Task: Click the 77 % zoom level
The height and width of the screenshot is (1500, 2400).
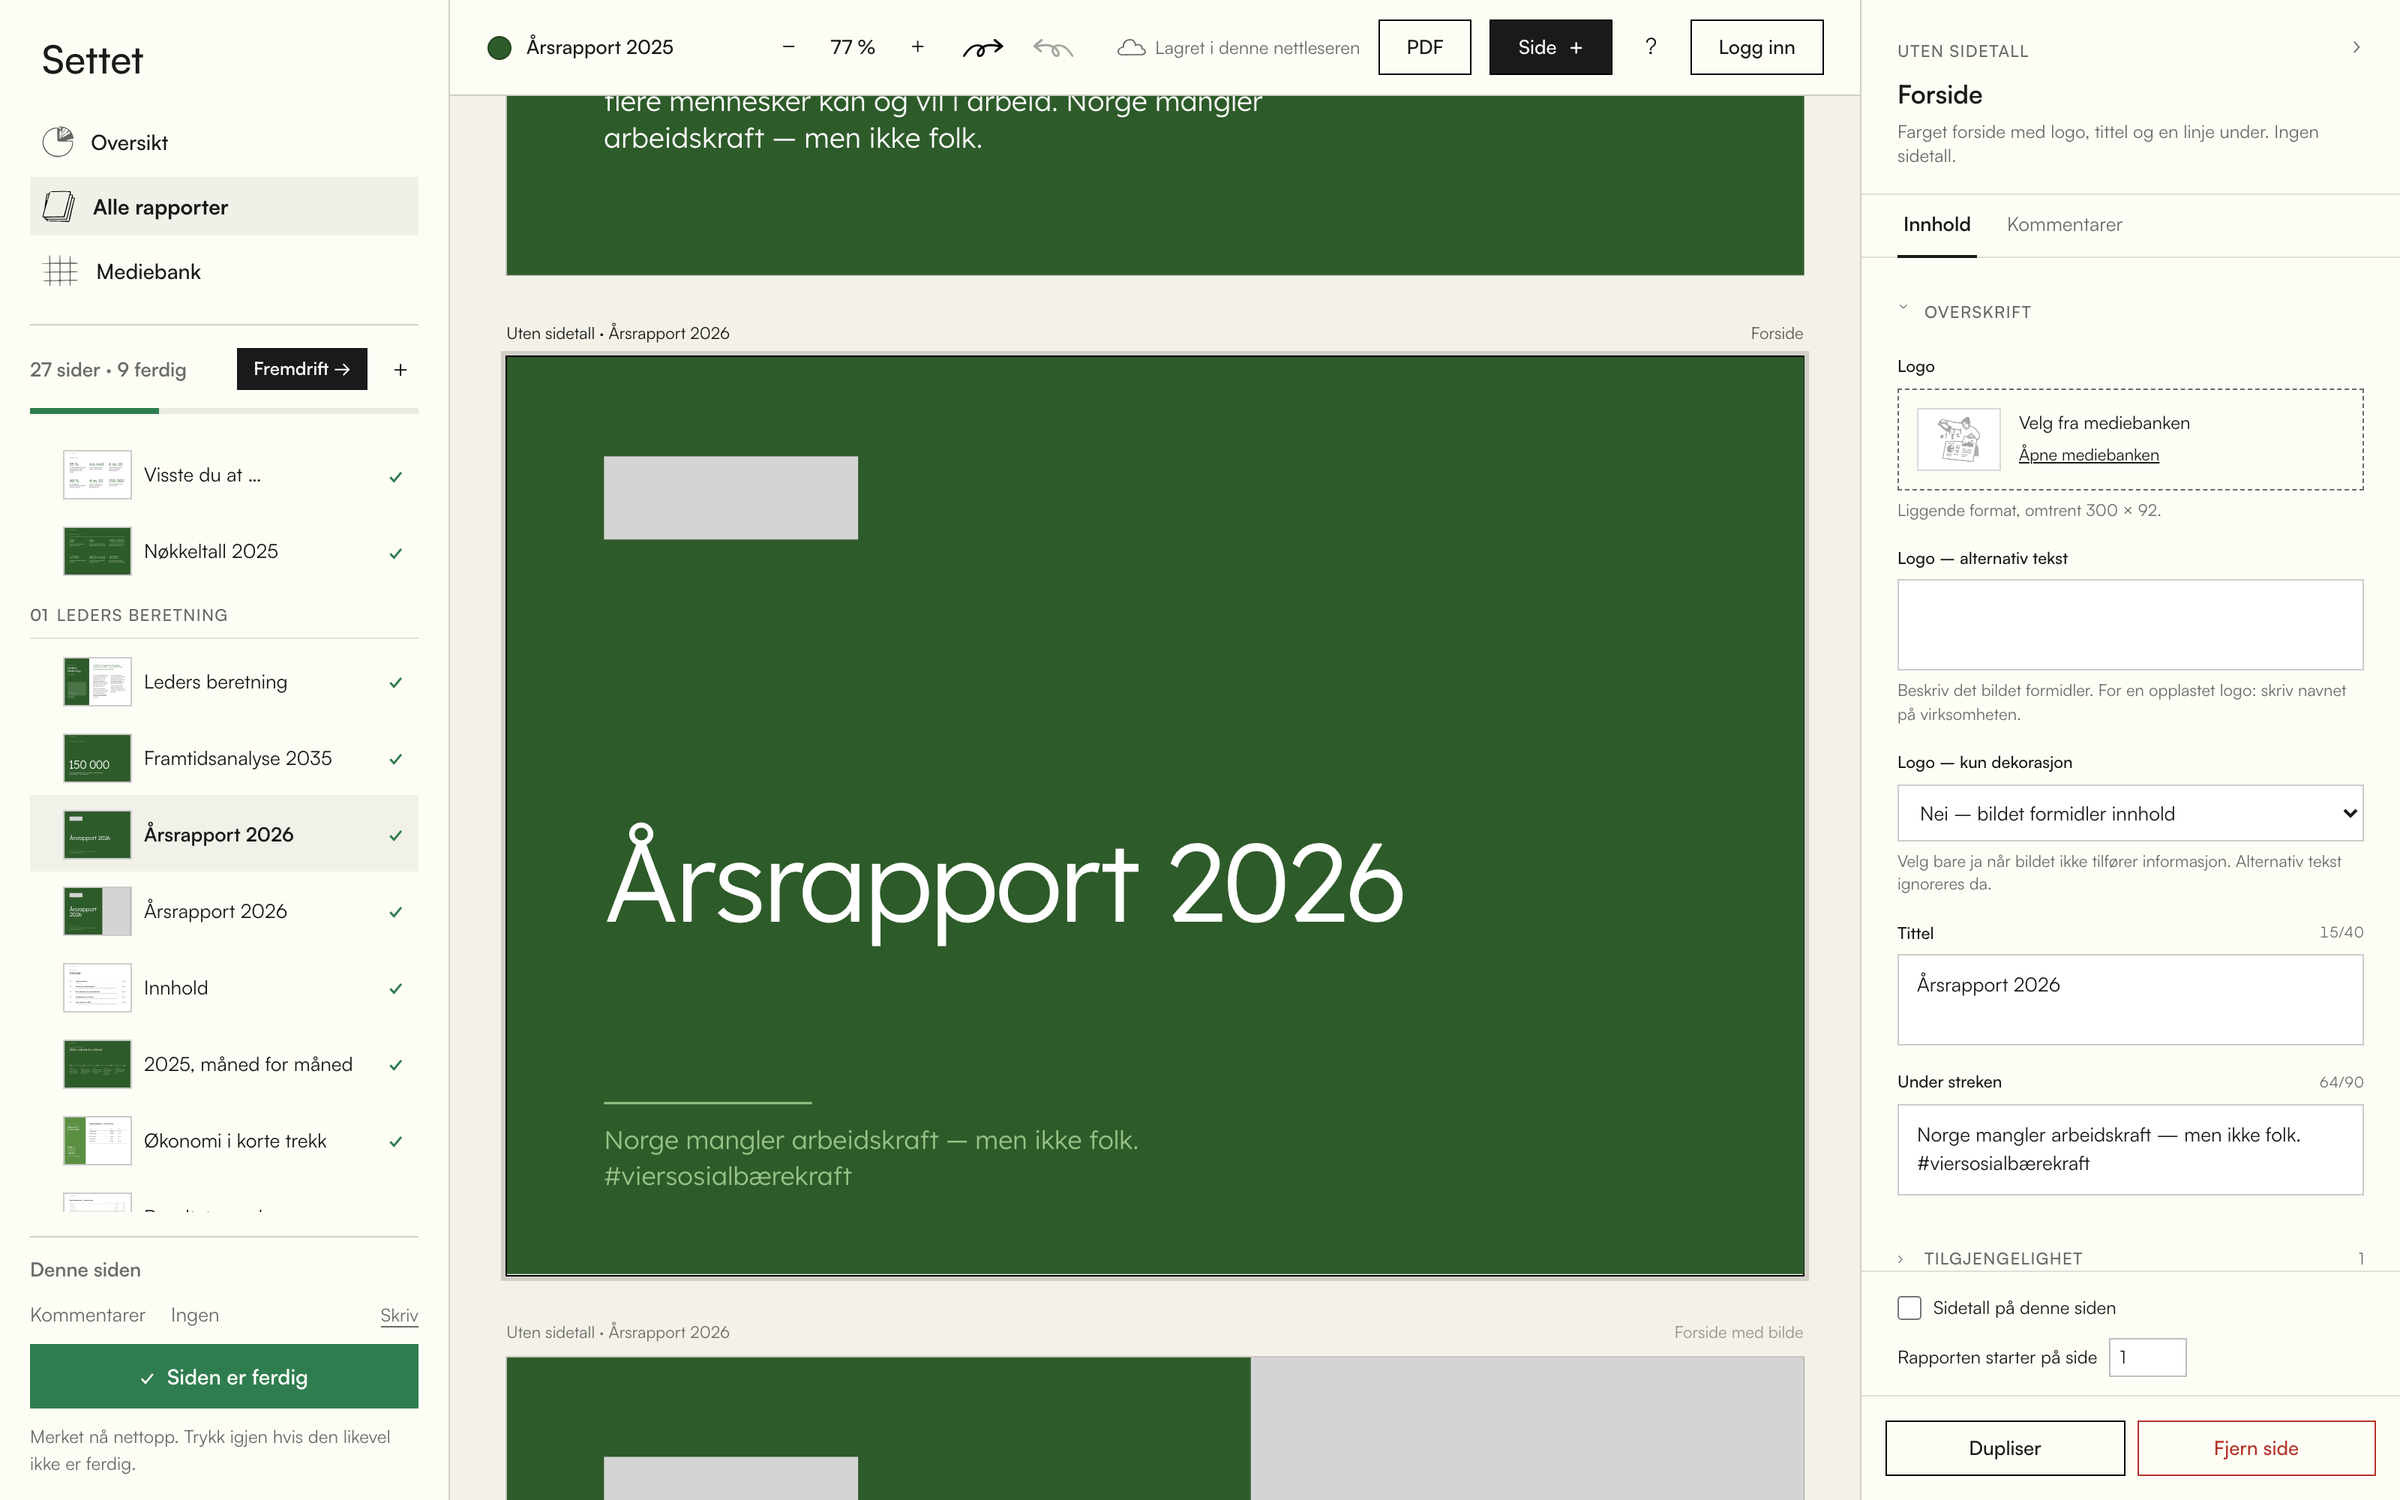Action: click(x=853, y=47)
